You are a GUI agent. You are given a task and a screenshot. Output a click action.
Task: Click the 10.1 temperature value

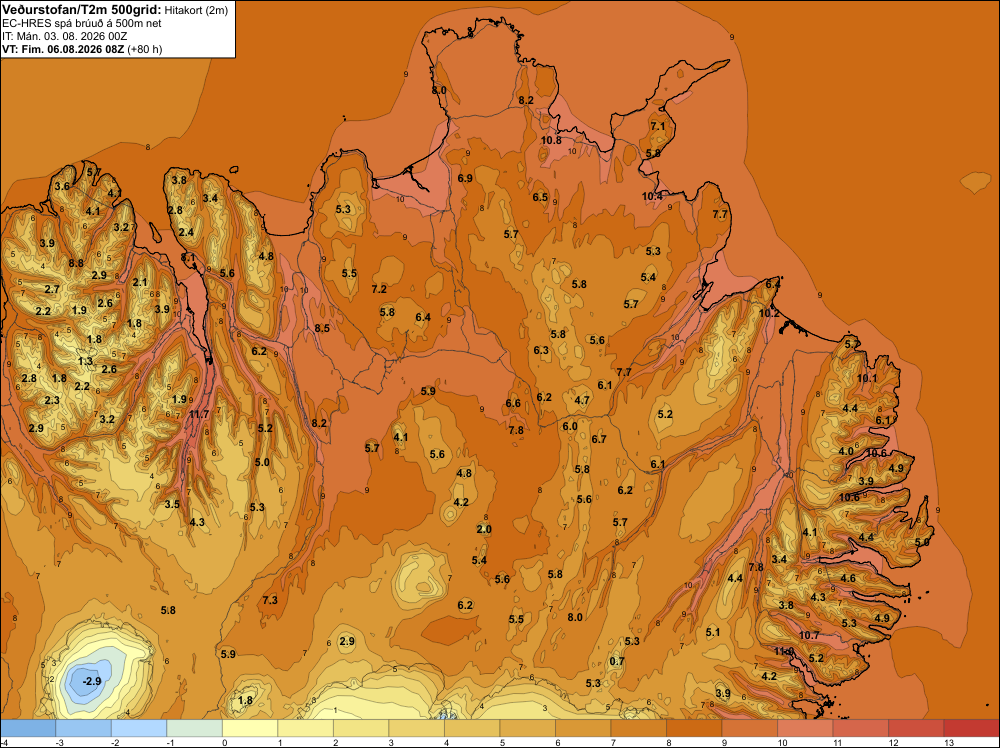coord(867,378)
